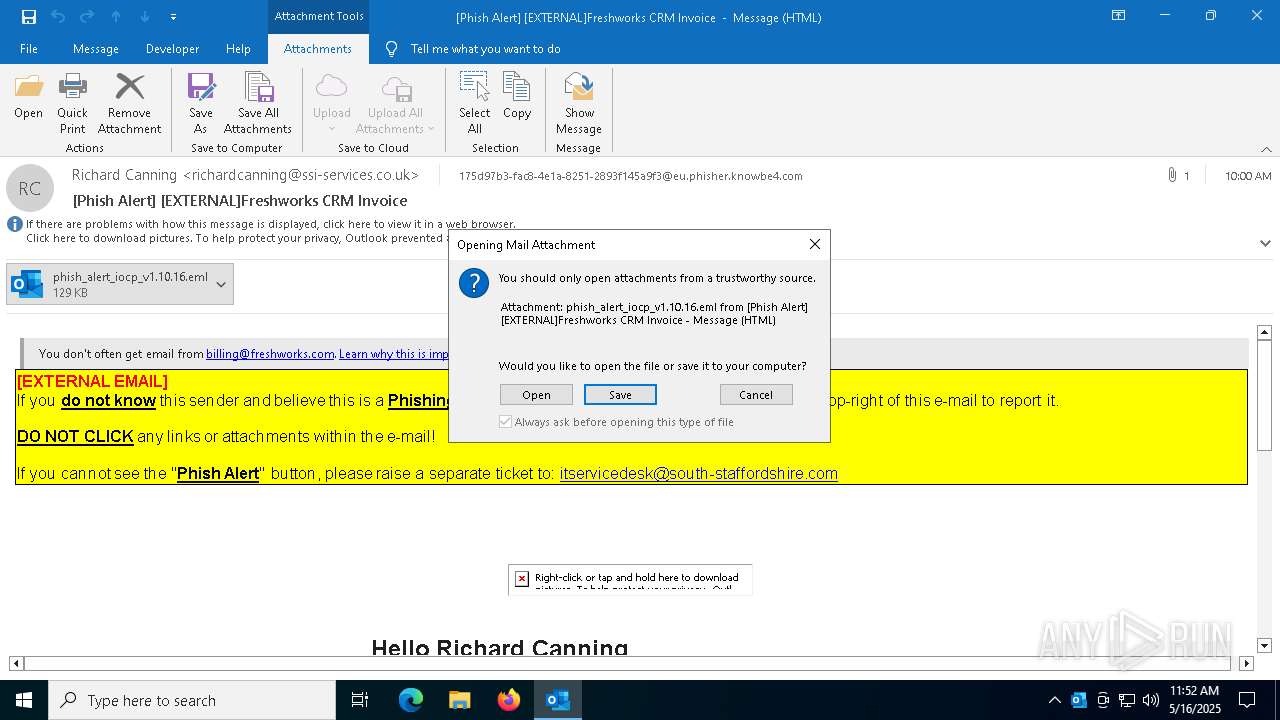Click Previous Item up arrow
This screenshot has width=1280, height=720.
coord(116,17)
